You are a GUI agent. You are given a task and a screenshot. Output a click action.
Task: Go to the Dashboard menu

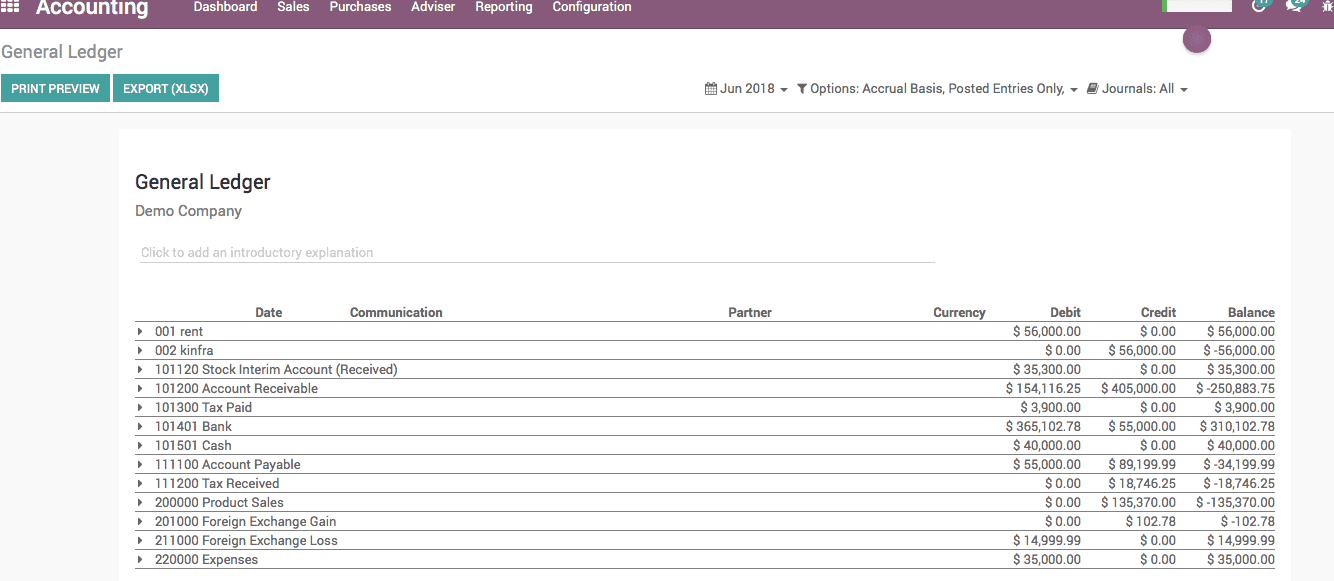point(225,7)
